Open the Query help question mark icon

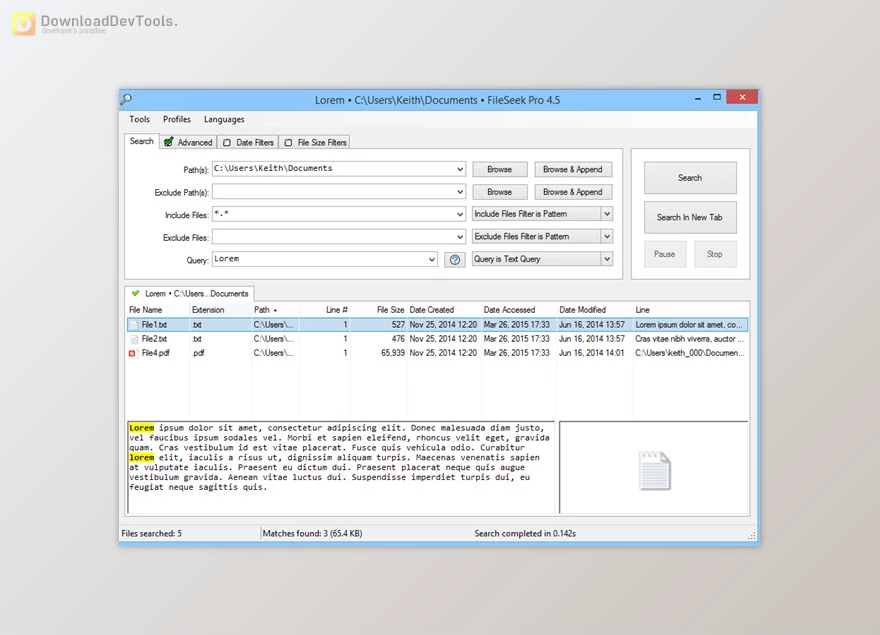click(455, 258)
